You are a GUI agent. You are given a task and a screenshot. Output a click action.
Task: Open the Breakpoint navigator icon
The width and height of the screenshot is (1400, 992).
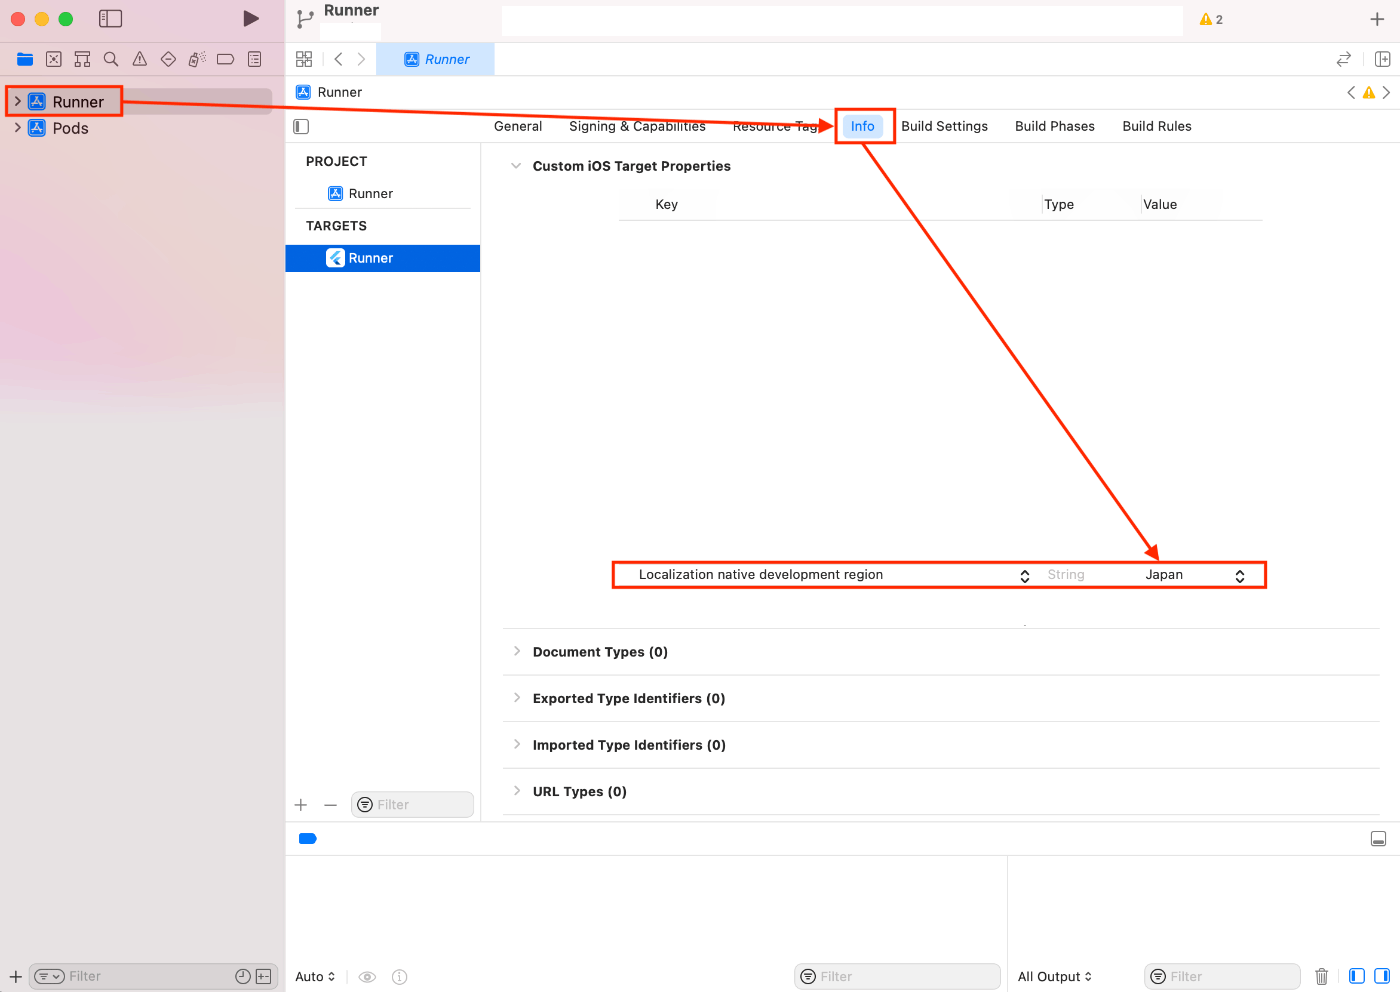click(x=226, y=60)
